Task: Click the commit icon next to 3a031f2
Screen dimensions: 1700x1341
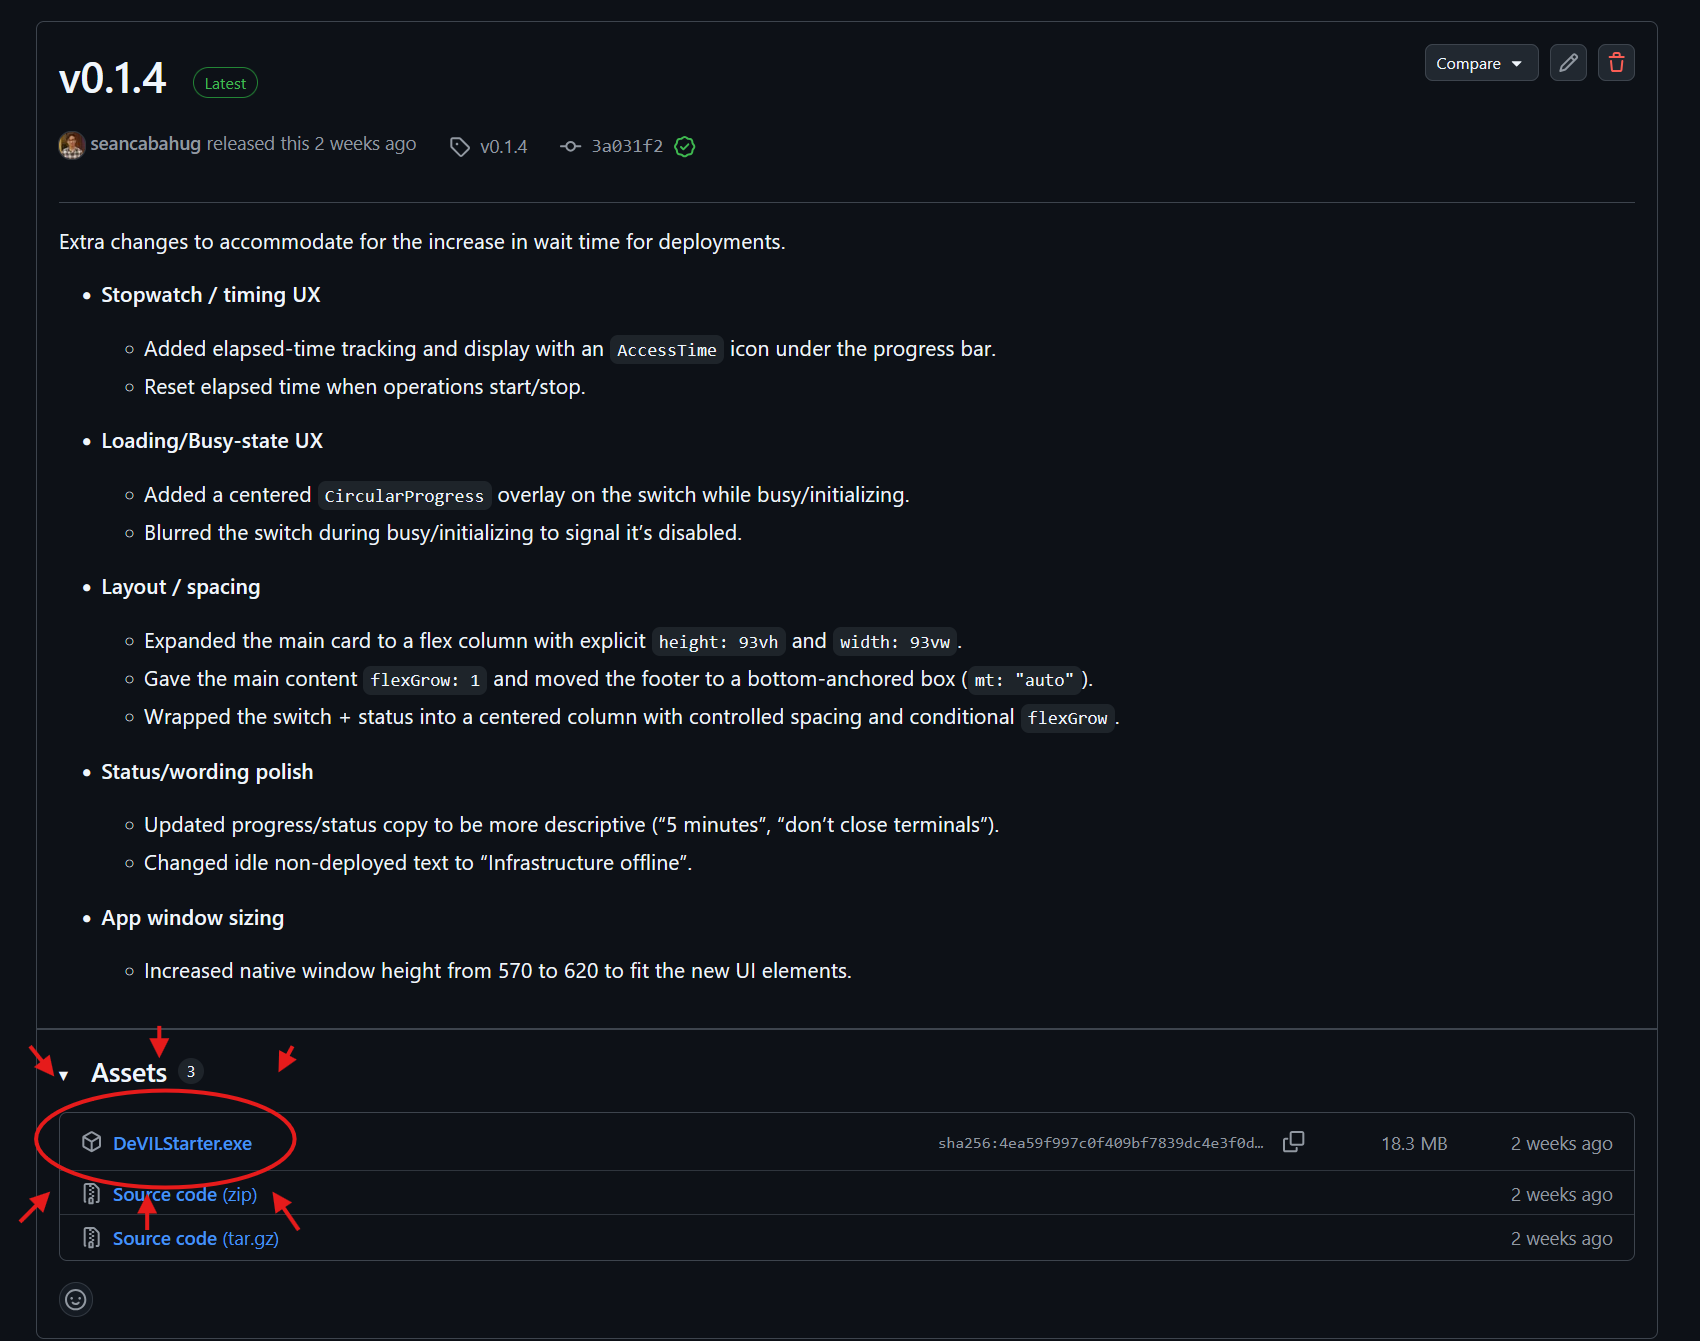Action: tap(569, 146)
